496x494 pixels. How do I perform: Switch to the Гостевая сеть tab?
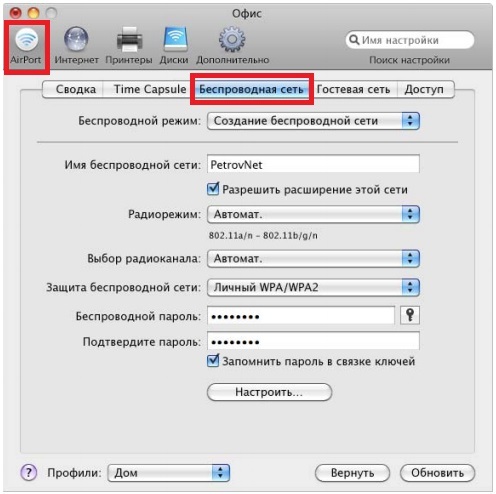click(x=353, y=89)
